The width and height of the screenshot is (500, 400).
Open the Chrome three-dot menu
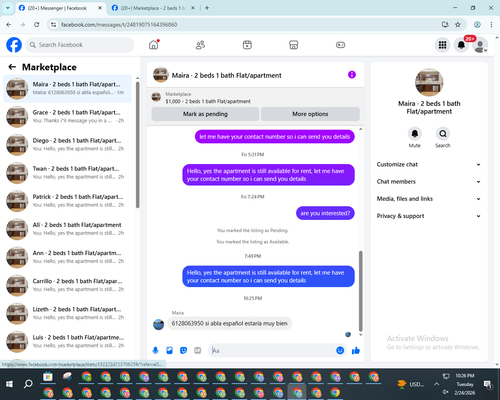pos(491,24)
